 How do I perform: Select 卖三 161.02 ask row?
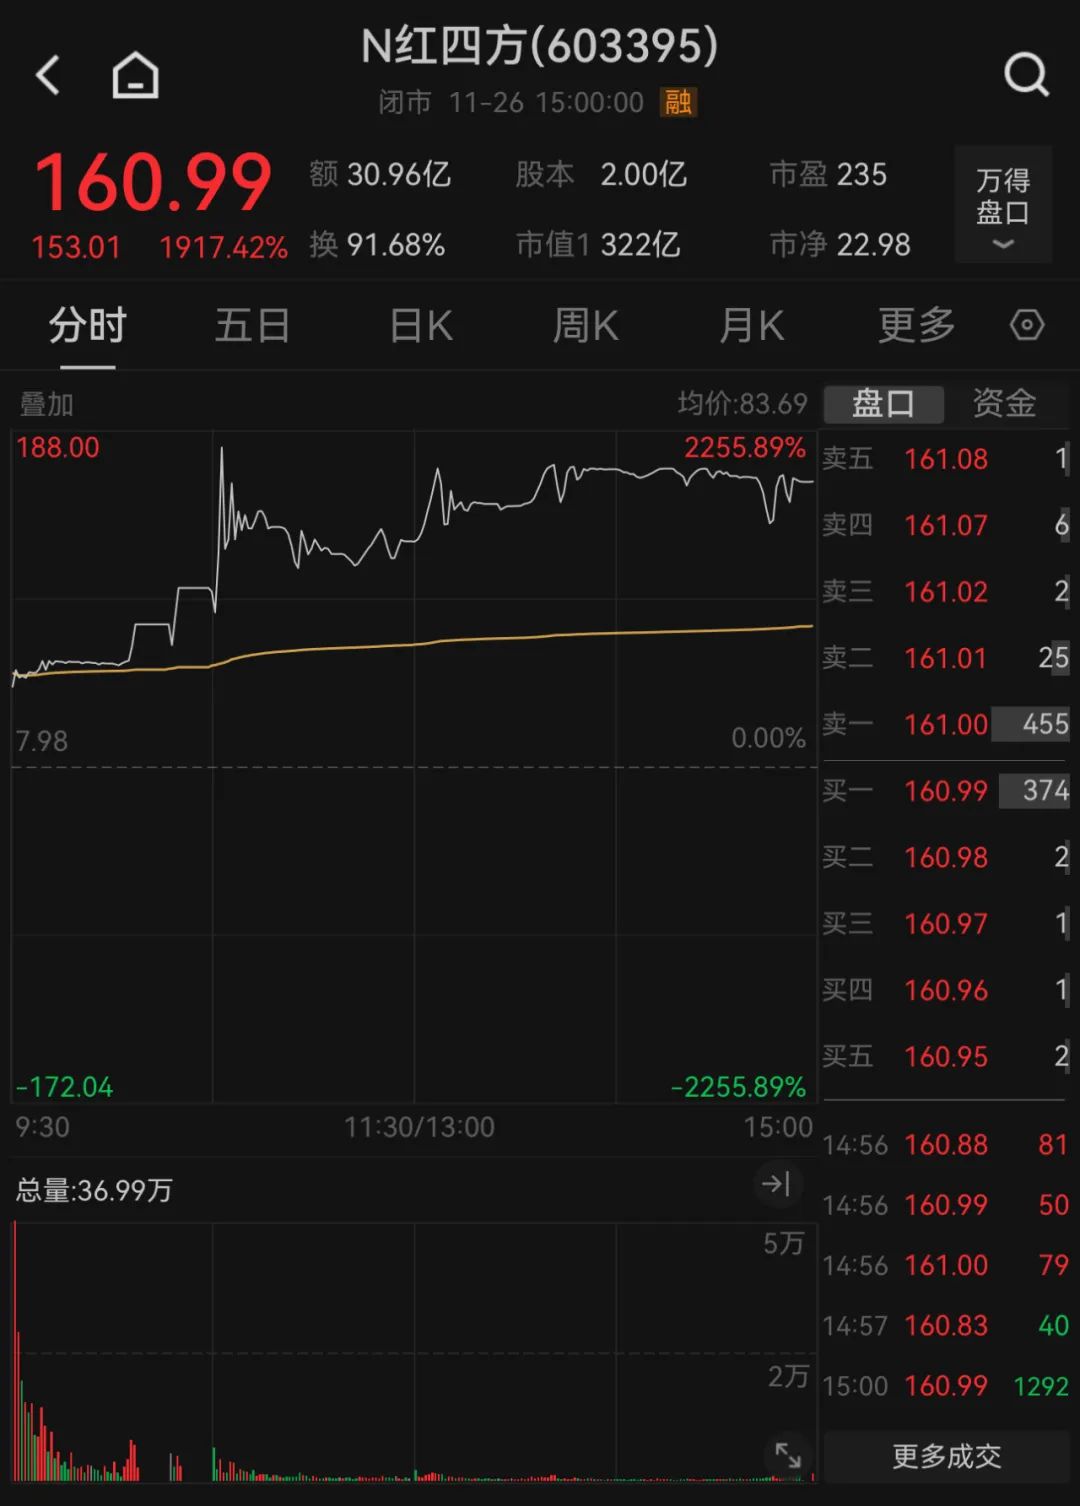[945, 591]
